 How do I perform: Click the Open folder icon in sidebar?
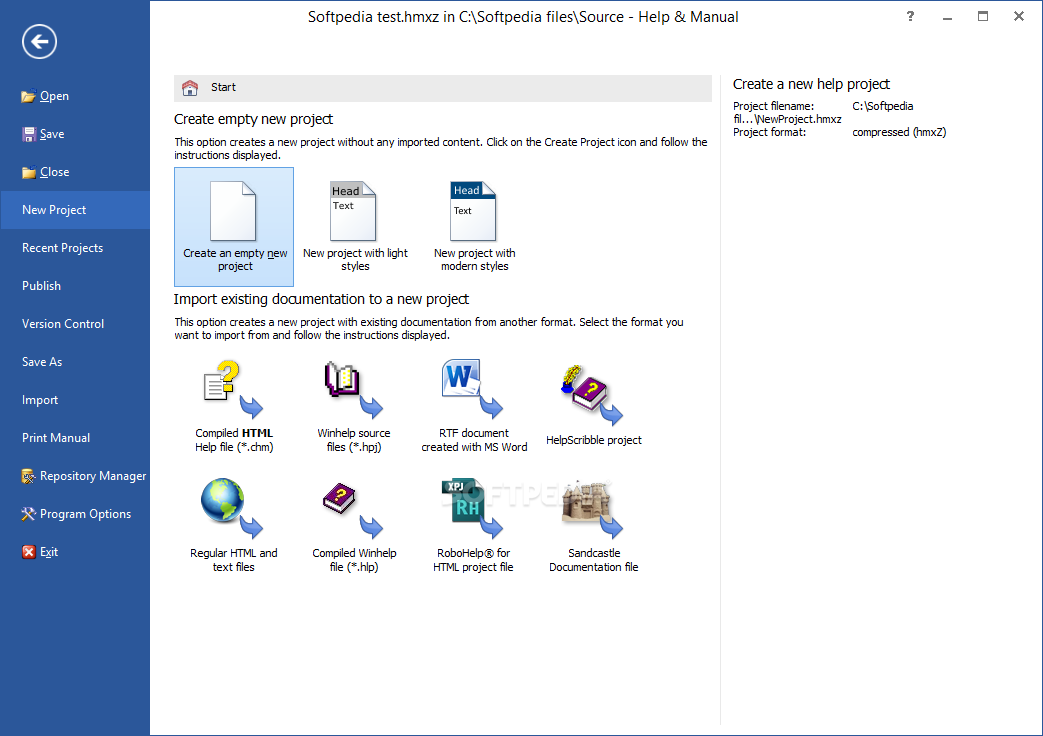click(28, 96)
